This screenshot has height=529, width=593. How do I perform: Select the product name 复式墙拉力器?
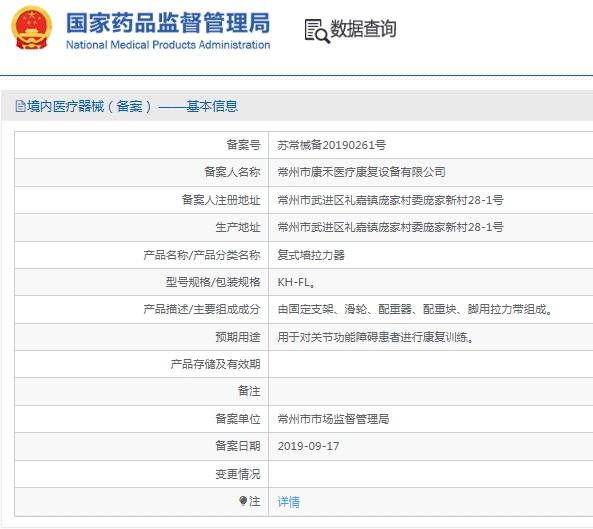click(x=311, y=255)
